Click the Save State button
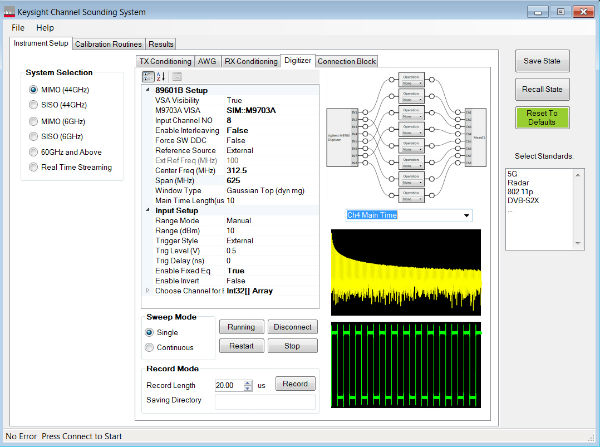The width and height of the screenshot is (600, 447). [x=543, y=61]
